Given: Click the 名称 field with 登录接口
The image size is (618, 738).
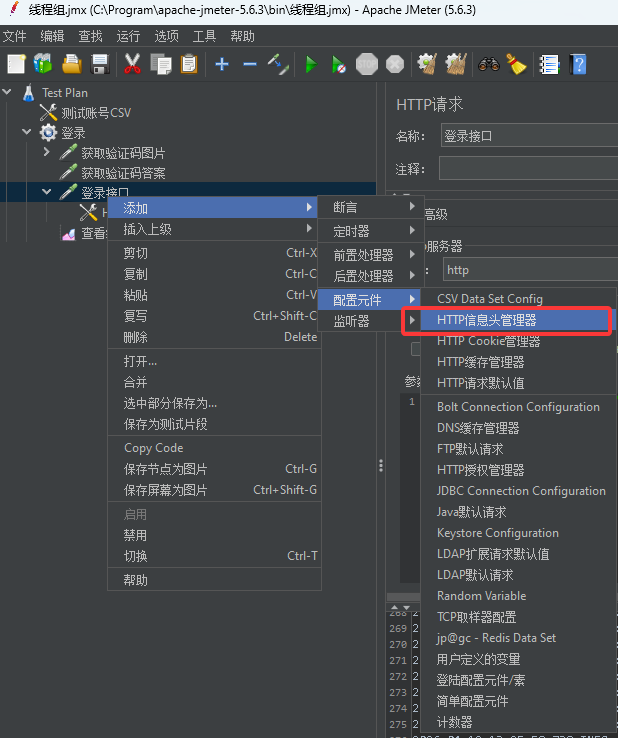Looking at the screenshot, I should (x=530, y=136).
